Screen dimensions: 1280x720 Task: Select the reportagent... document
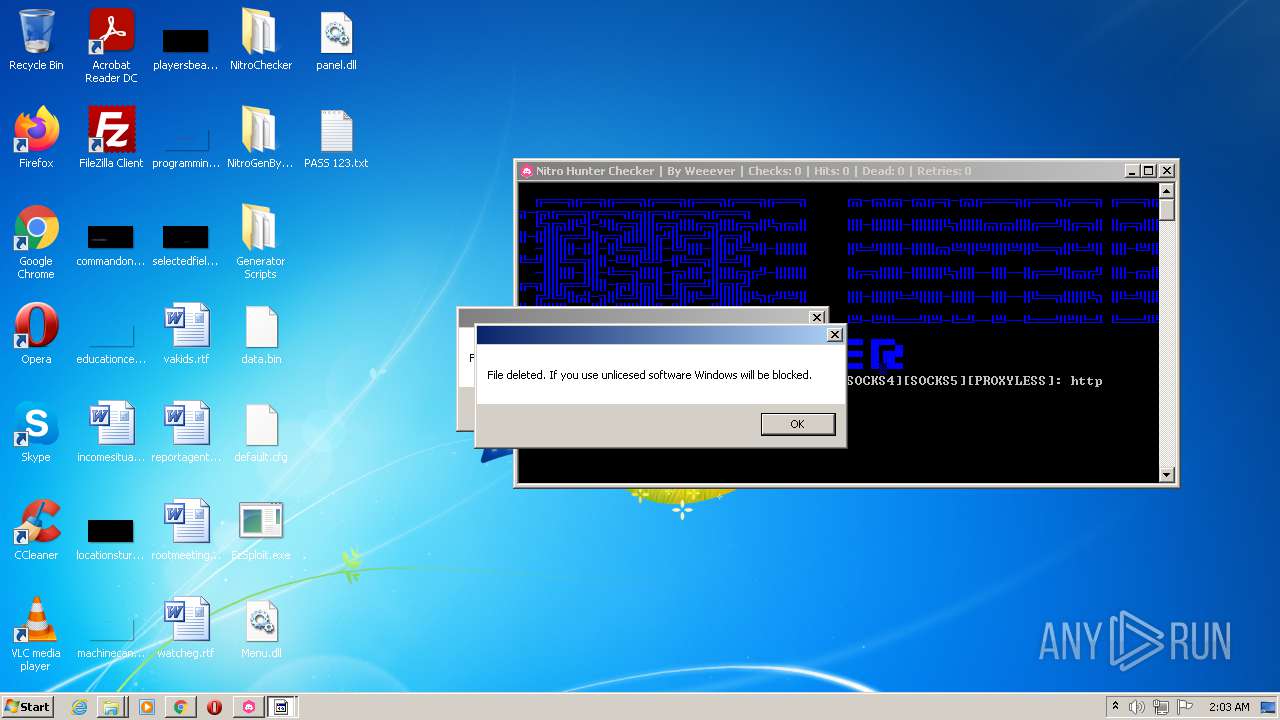coord(185,432)
